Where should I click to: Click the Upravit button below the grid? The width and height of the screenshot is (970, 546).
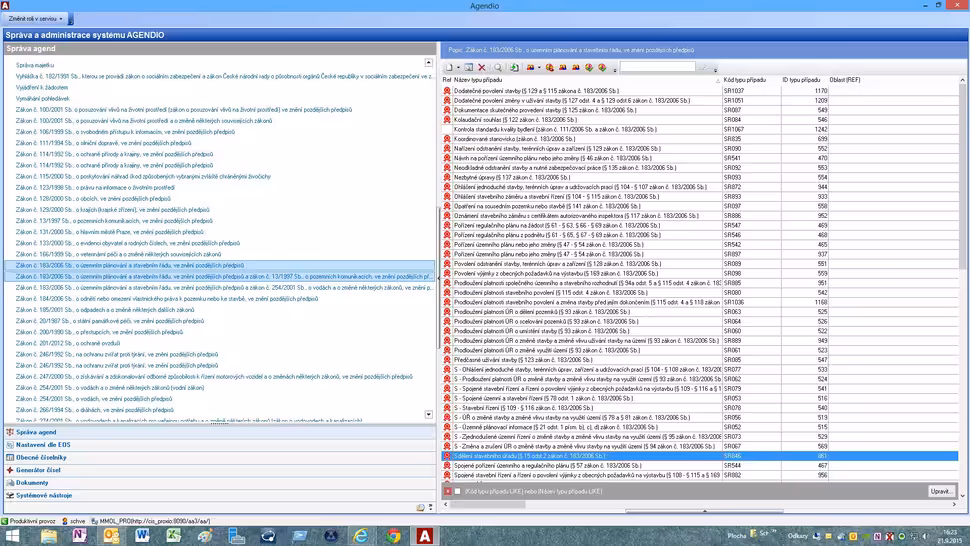pyautogui.click(x=941, y=491)
